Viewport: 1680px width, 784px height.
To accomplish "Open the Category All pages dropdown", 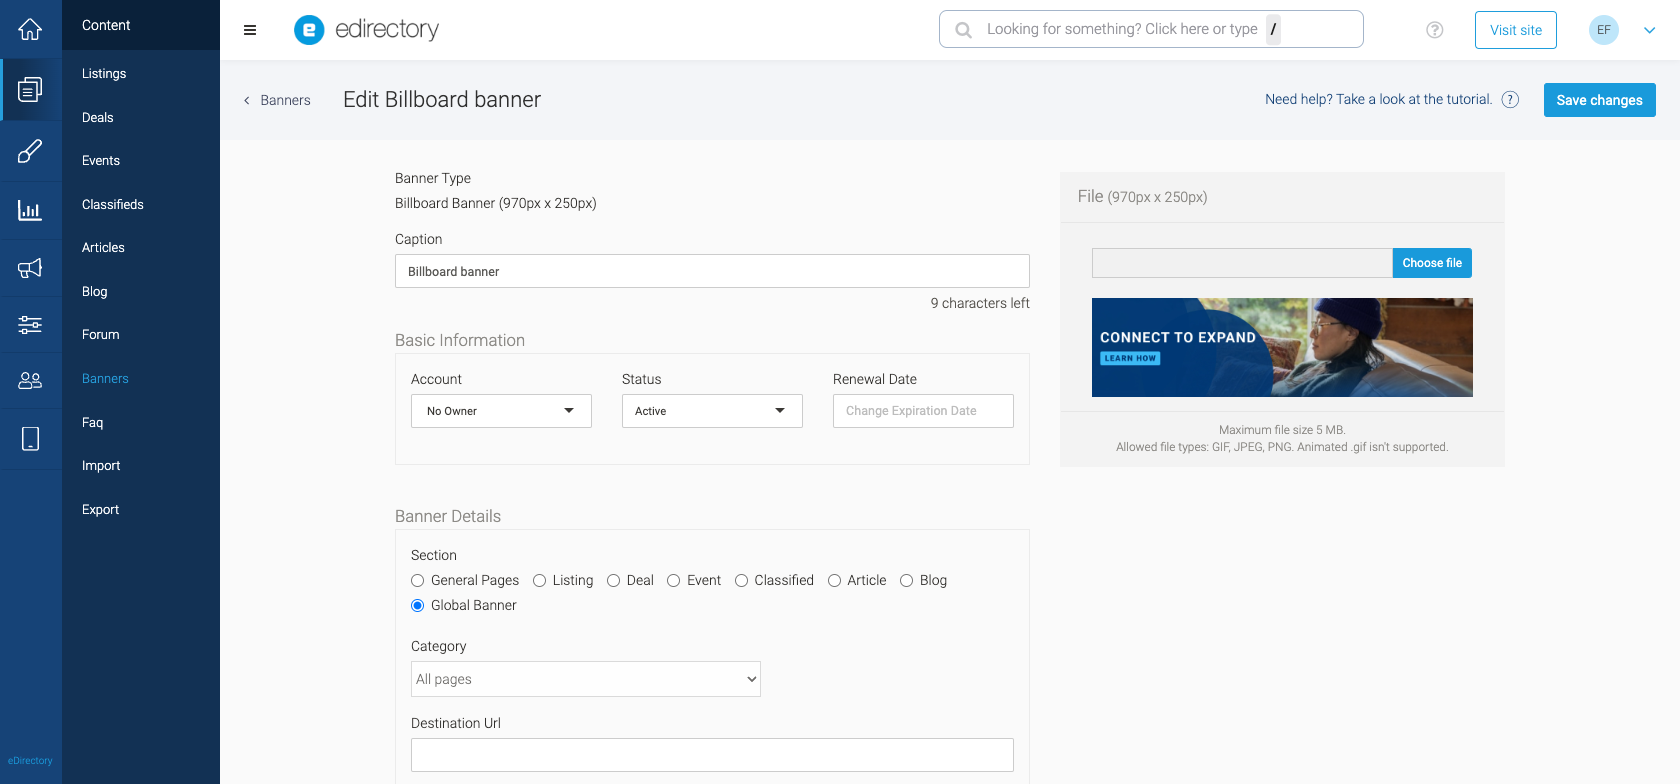I will (586, 679).
